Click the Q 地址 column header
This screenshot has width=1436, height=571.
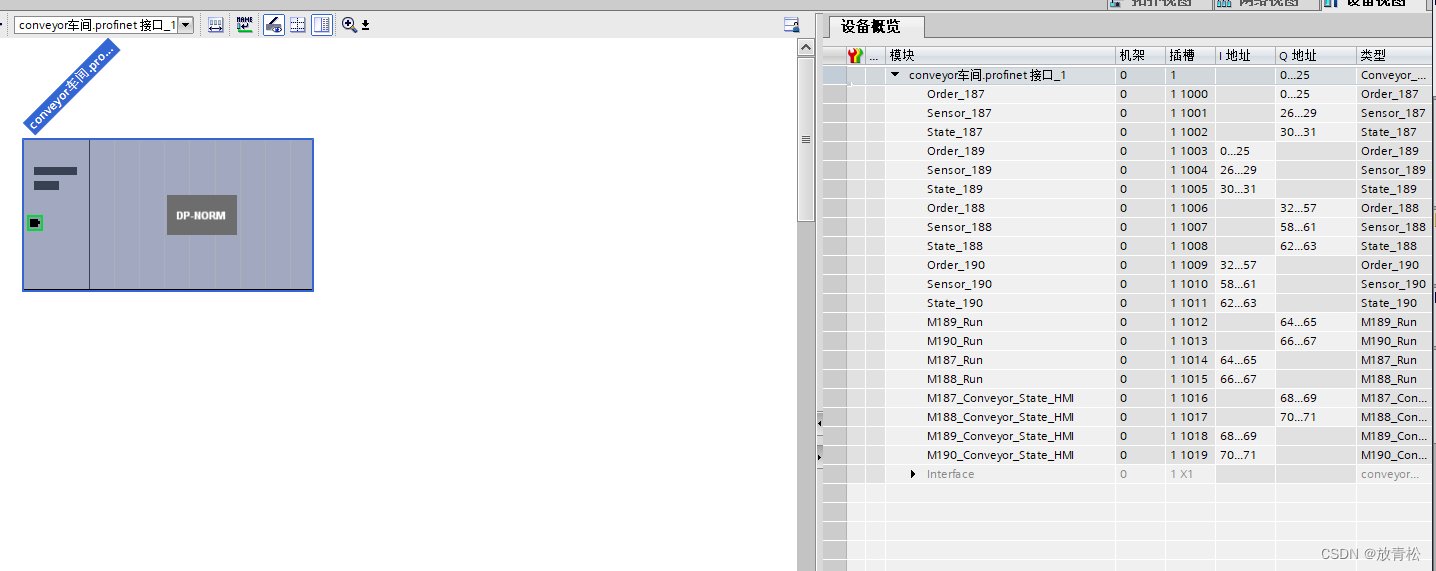(x=1315, y=56)
